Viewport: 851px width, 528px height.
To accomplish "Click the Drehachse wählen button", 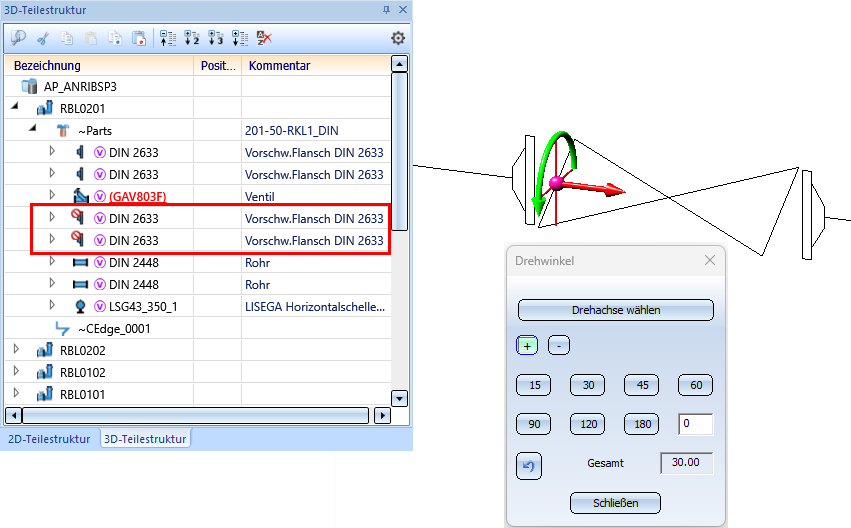I will (x=615, y=310).
